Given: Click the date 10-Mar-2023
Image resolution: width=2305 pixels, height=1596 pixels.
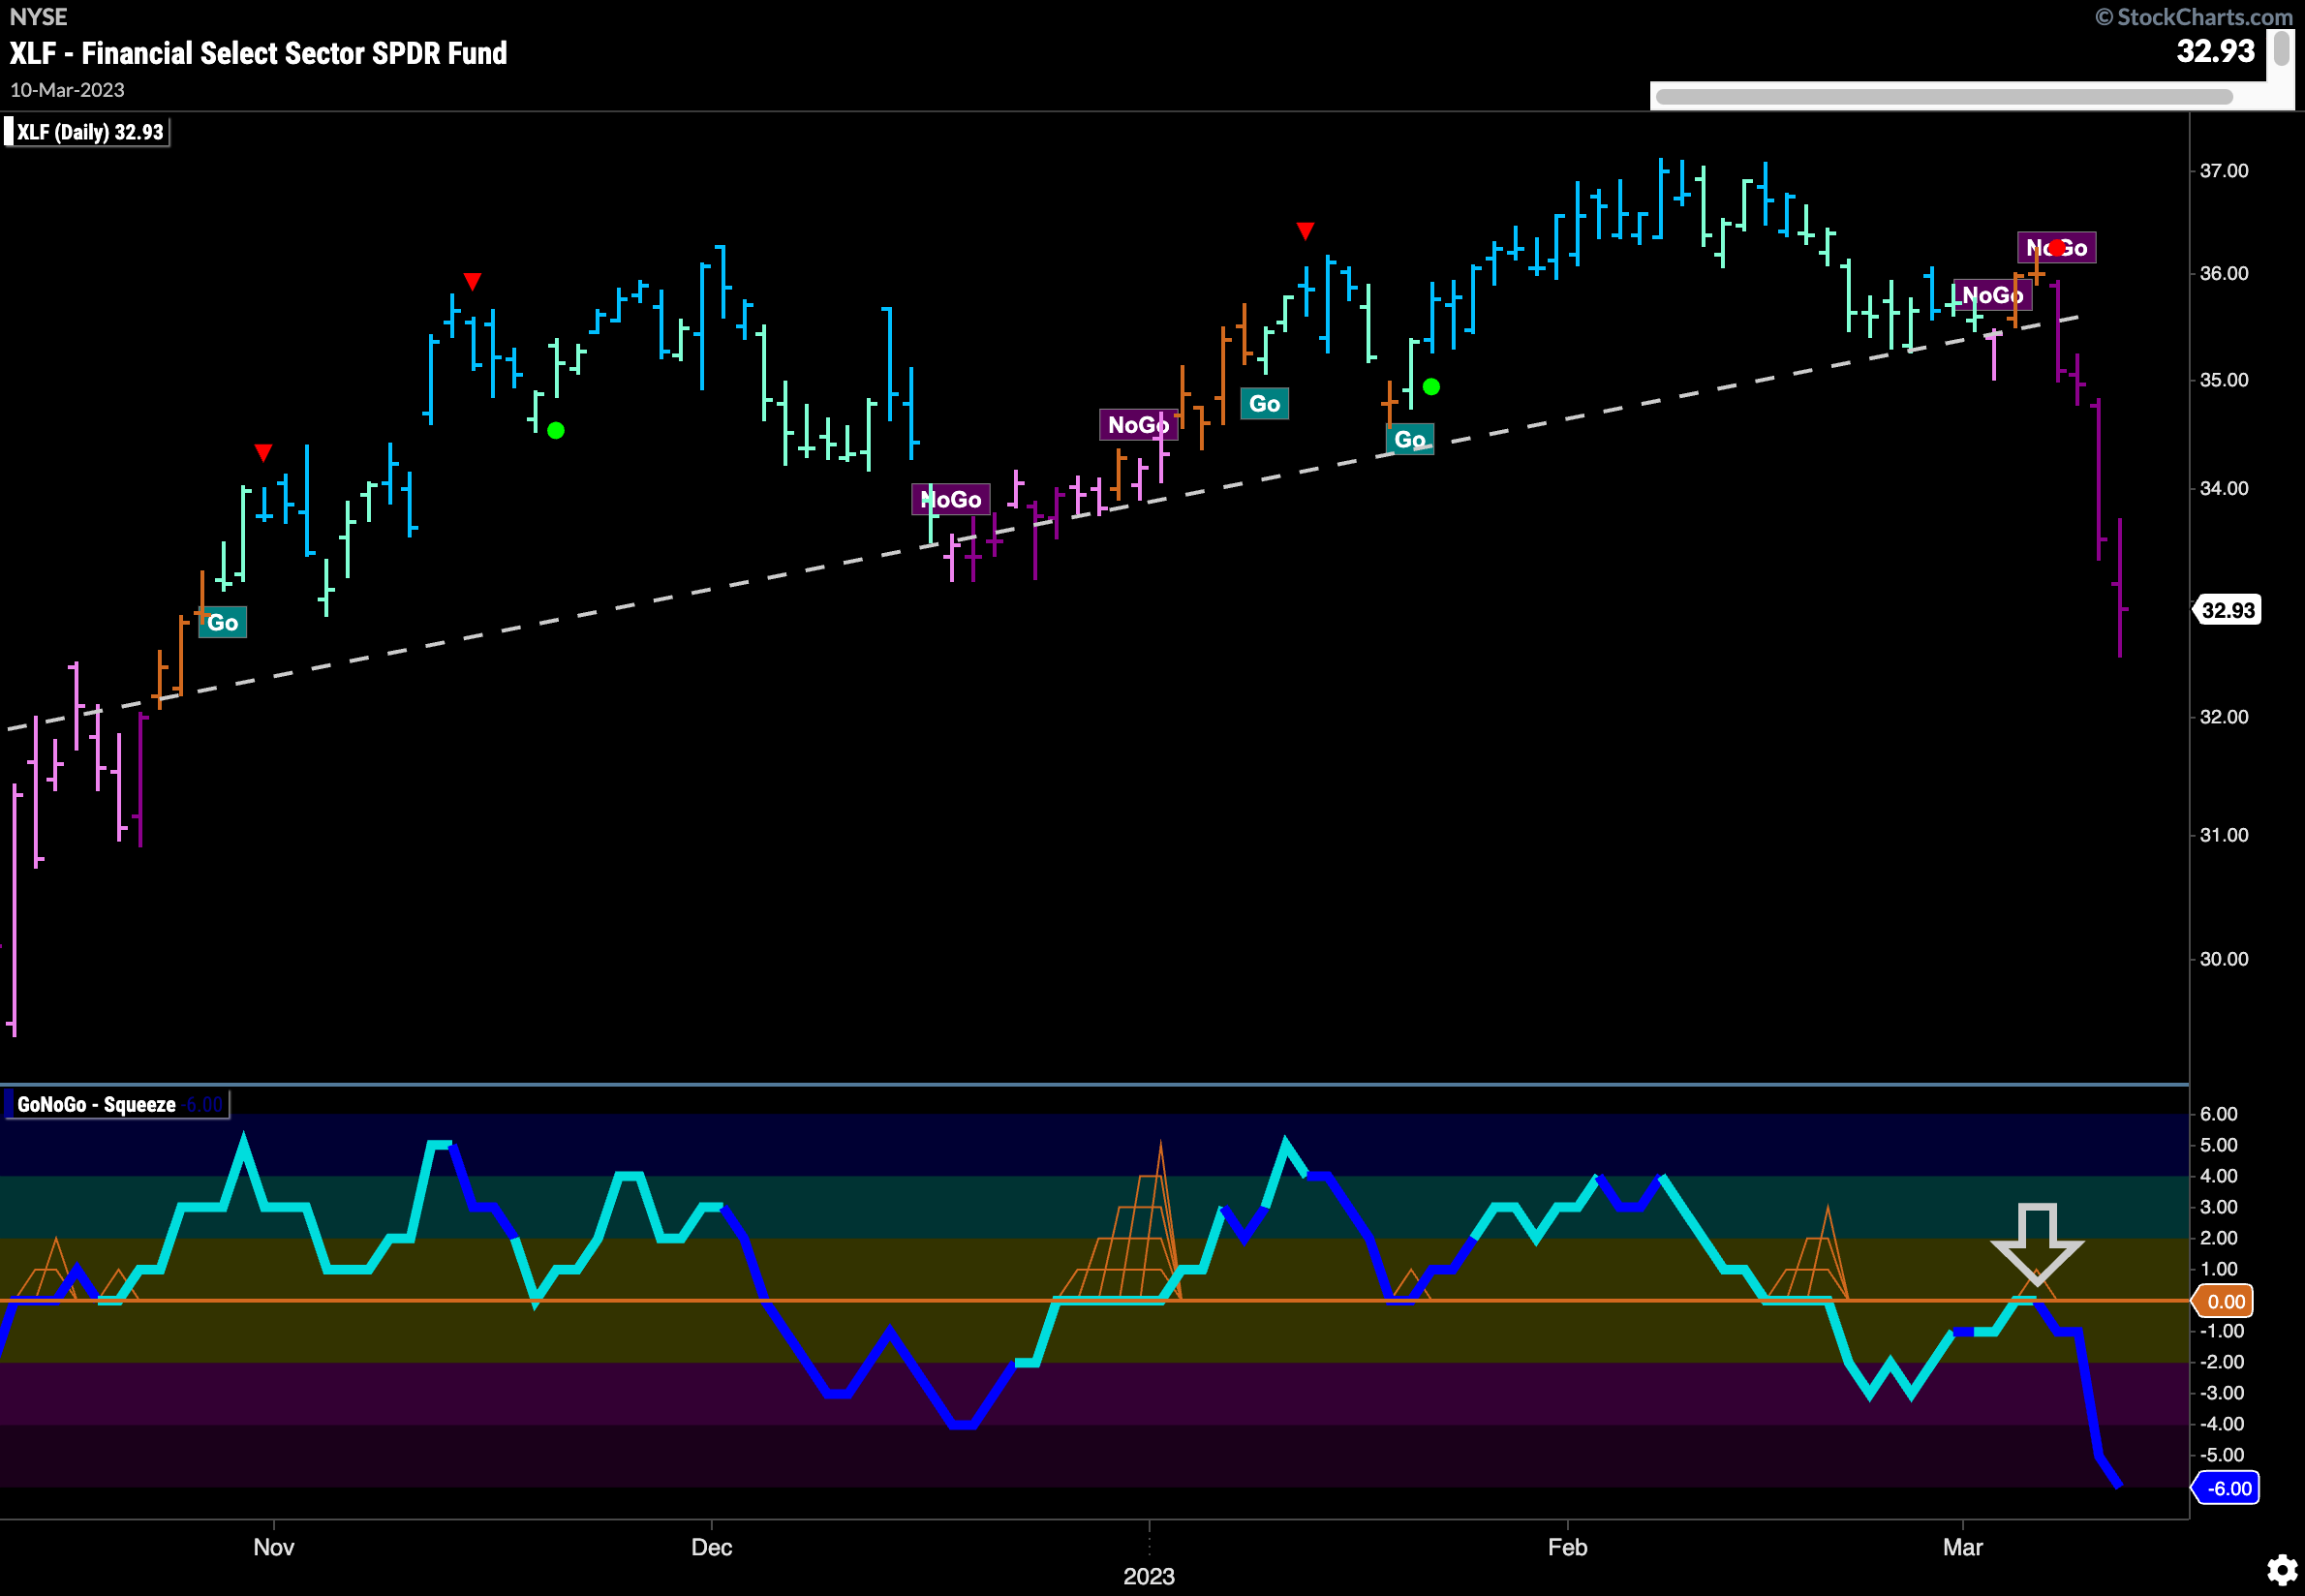Looking at the screenshot, I should click(67, 90).
